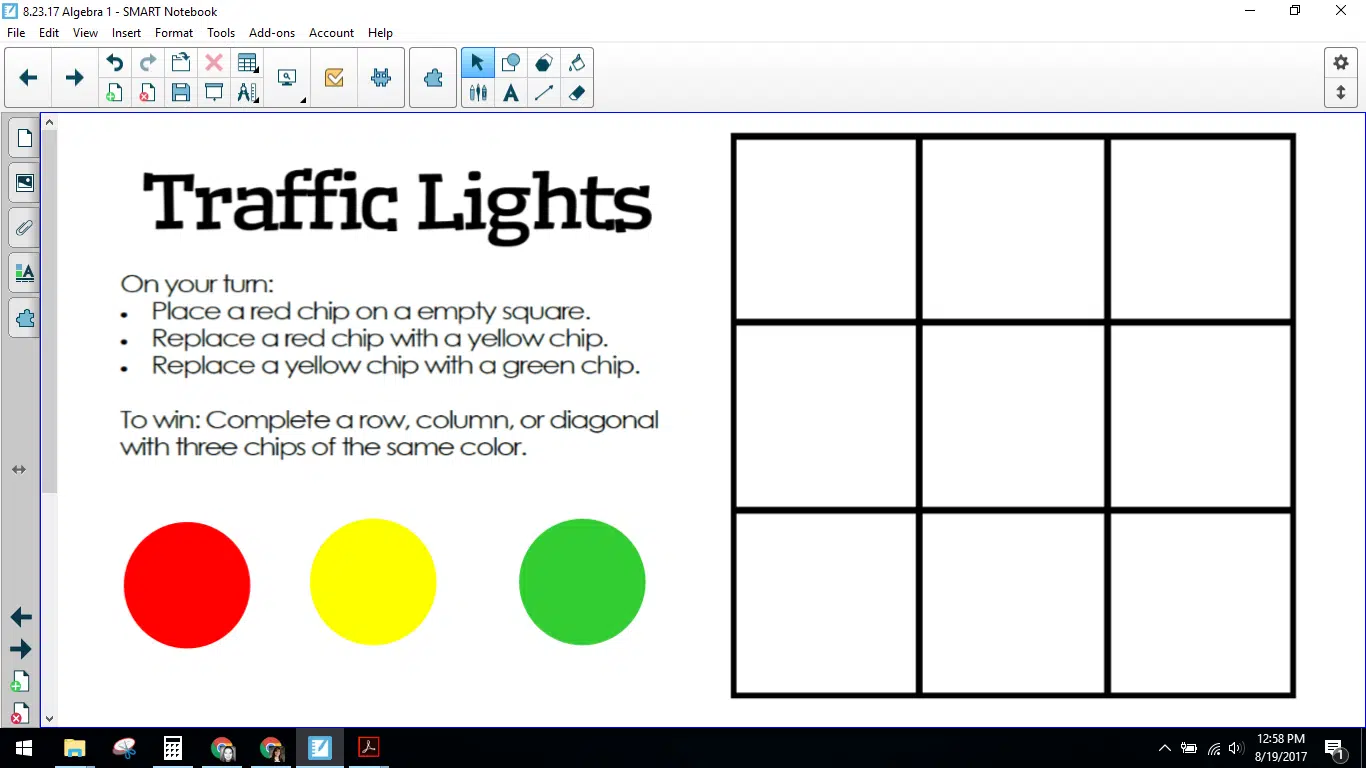Click the Windows Start button

click(x=24, y=748)
